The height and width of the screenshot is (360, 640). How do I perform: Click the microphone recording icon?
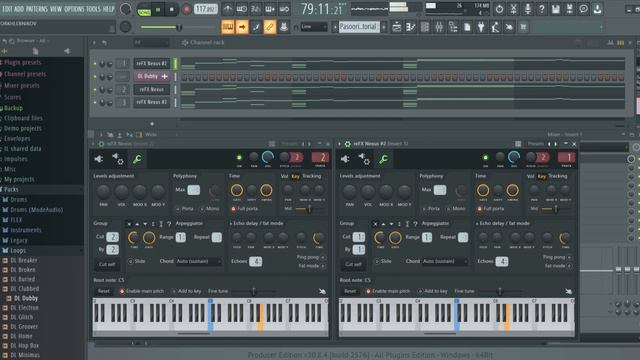click(x=527, y=9)
